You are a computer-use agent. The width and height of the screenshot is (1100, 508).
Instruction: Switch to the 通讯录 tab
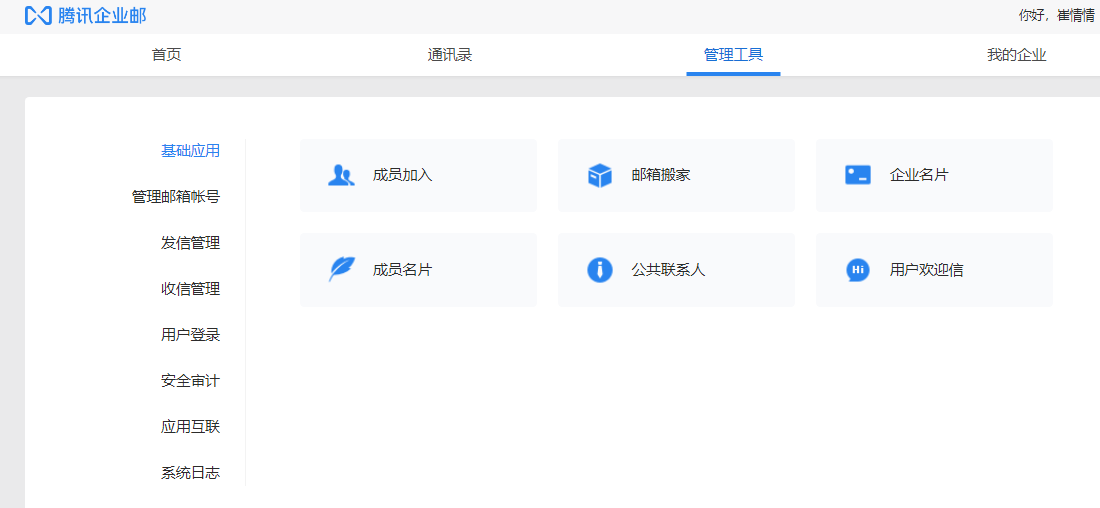tap(449, 55)
